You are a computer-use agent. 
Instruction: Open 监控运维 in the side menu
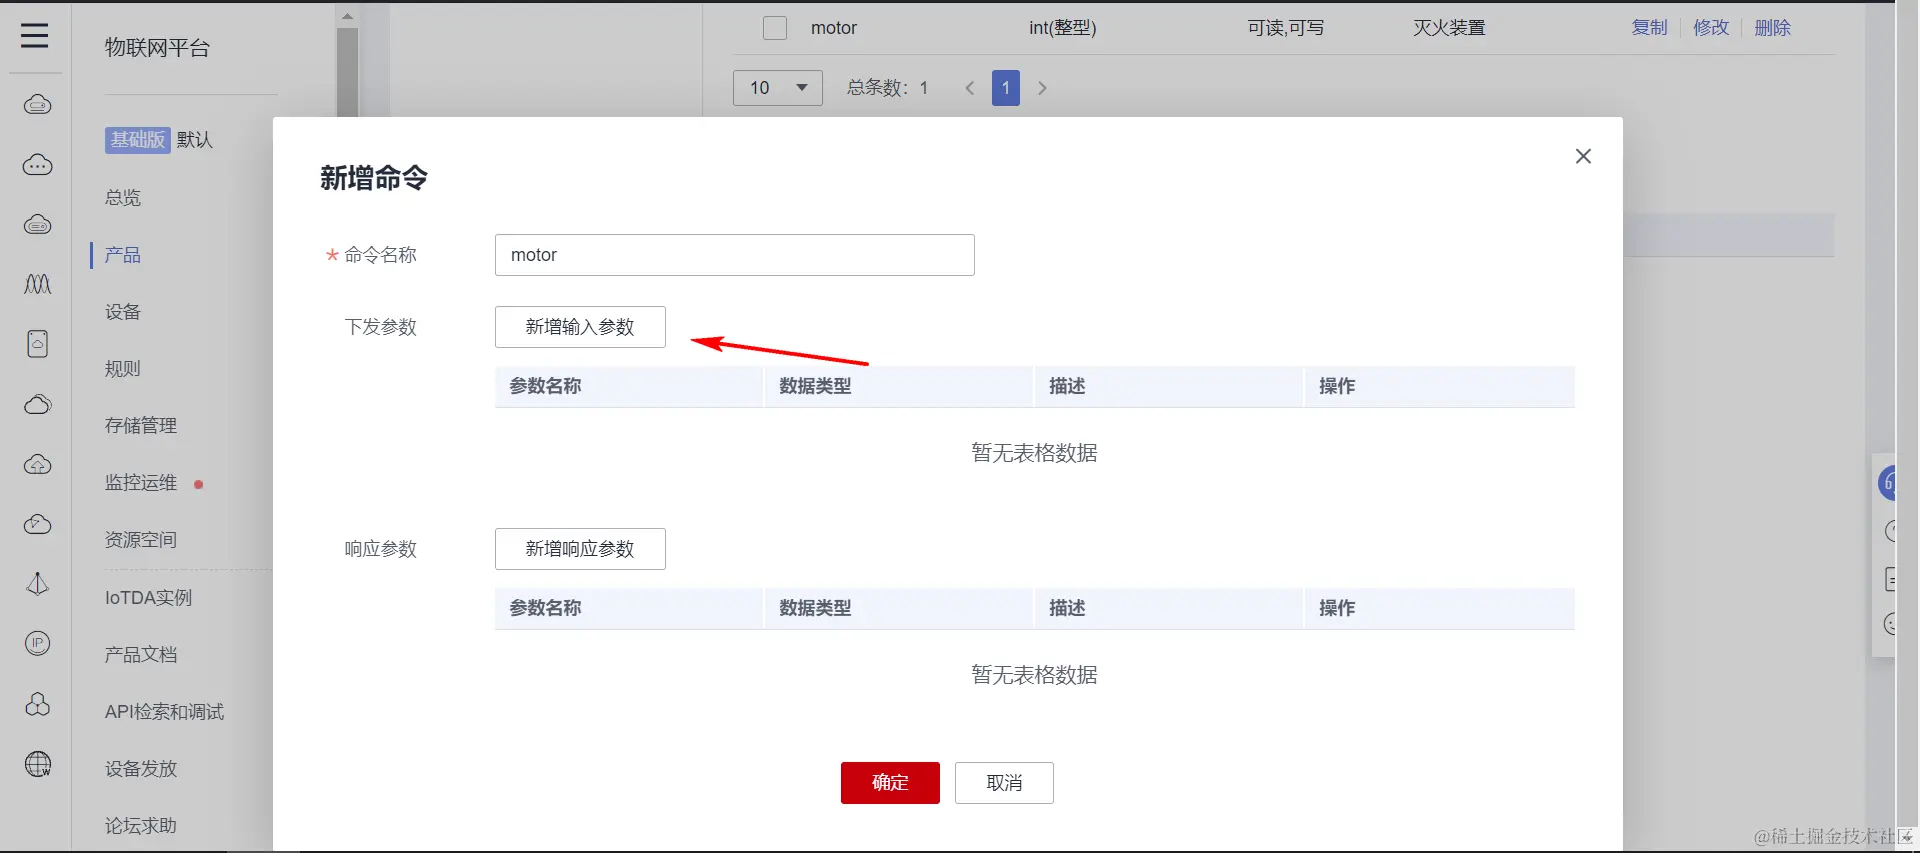click(x=141, y=483)
